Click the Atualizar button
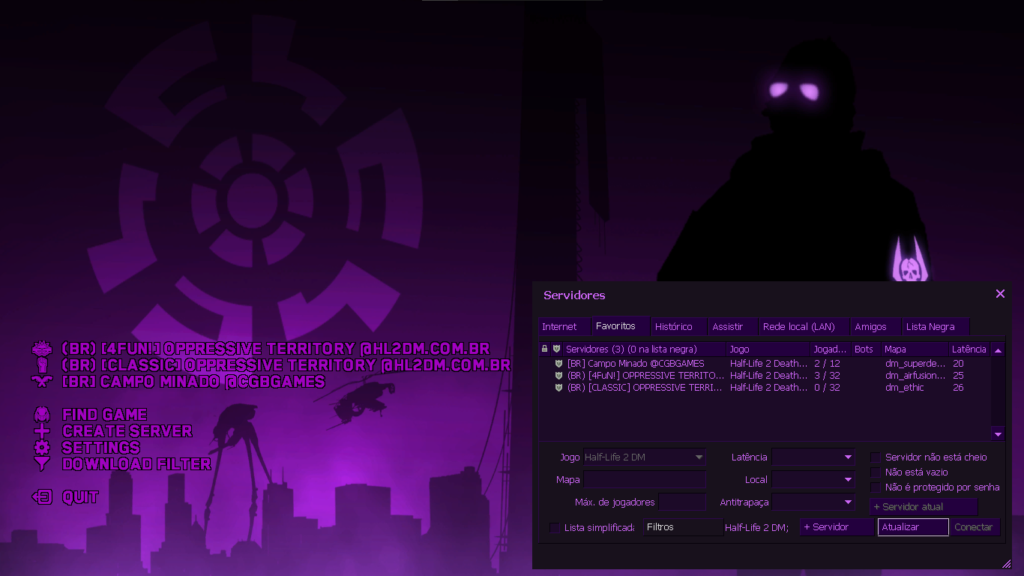Viewport: 1024px width, 576px height. (913, 527)
